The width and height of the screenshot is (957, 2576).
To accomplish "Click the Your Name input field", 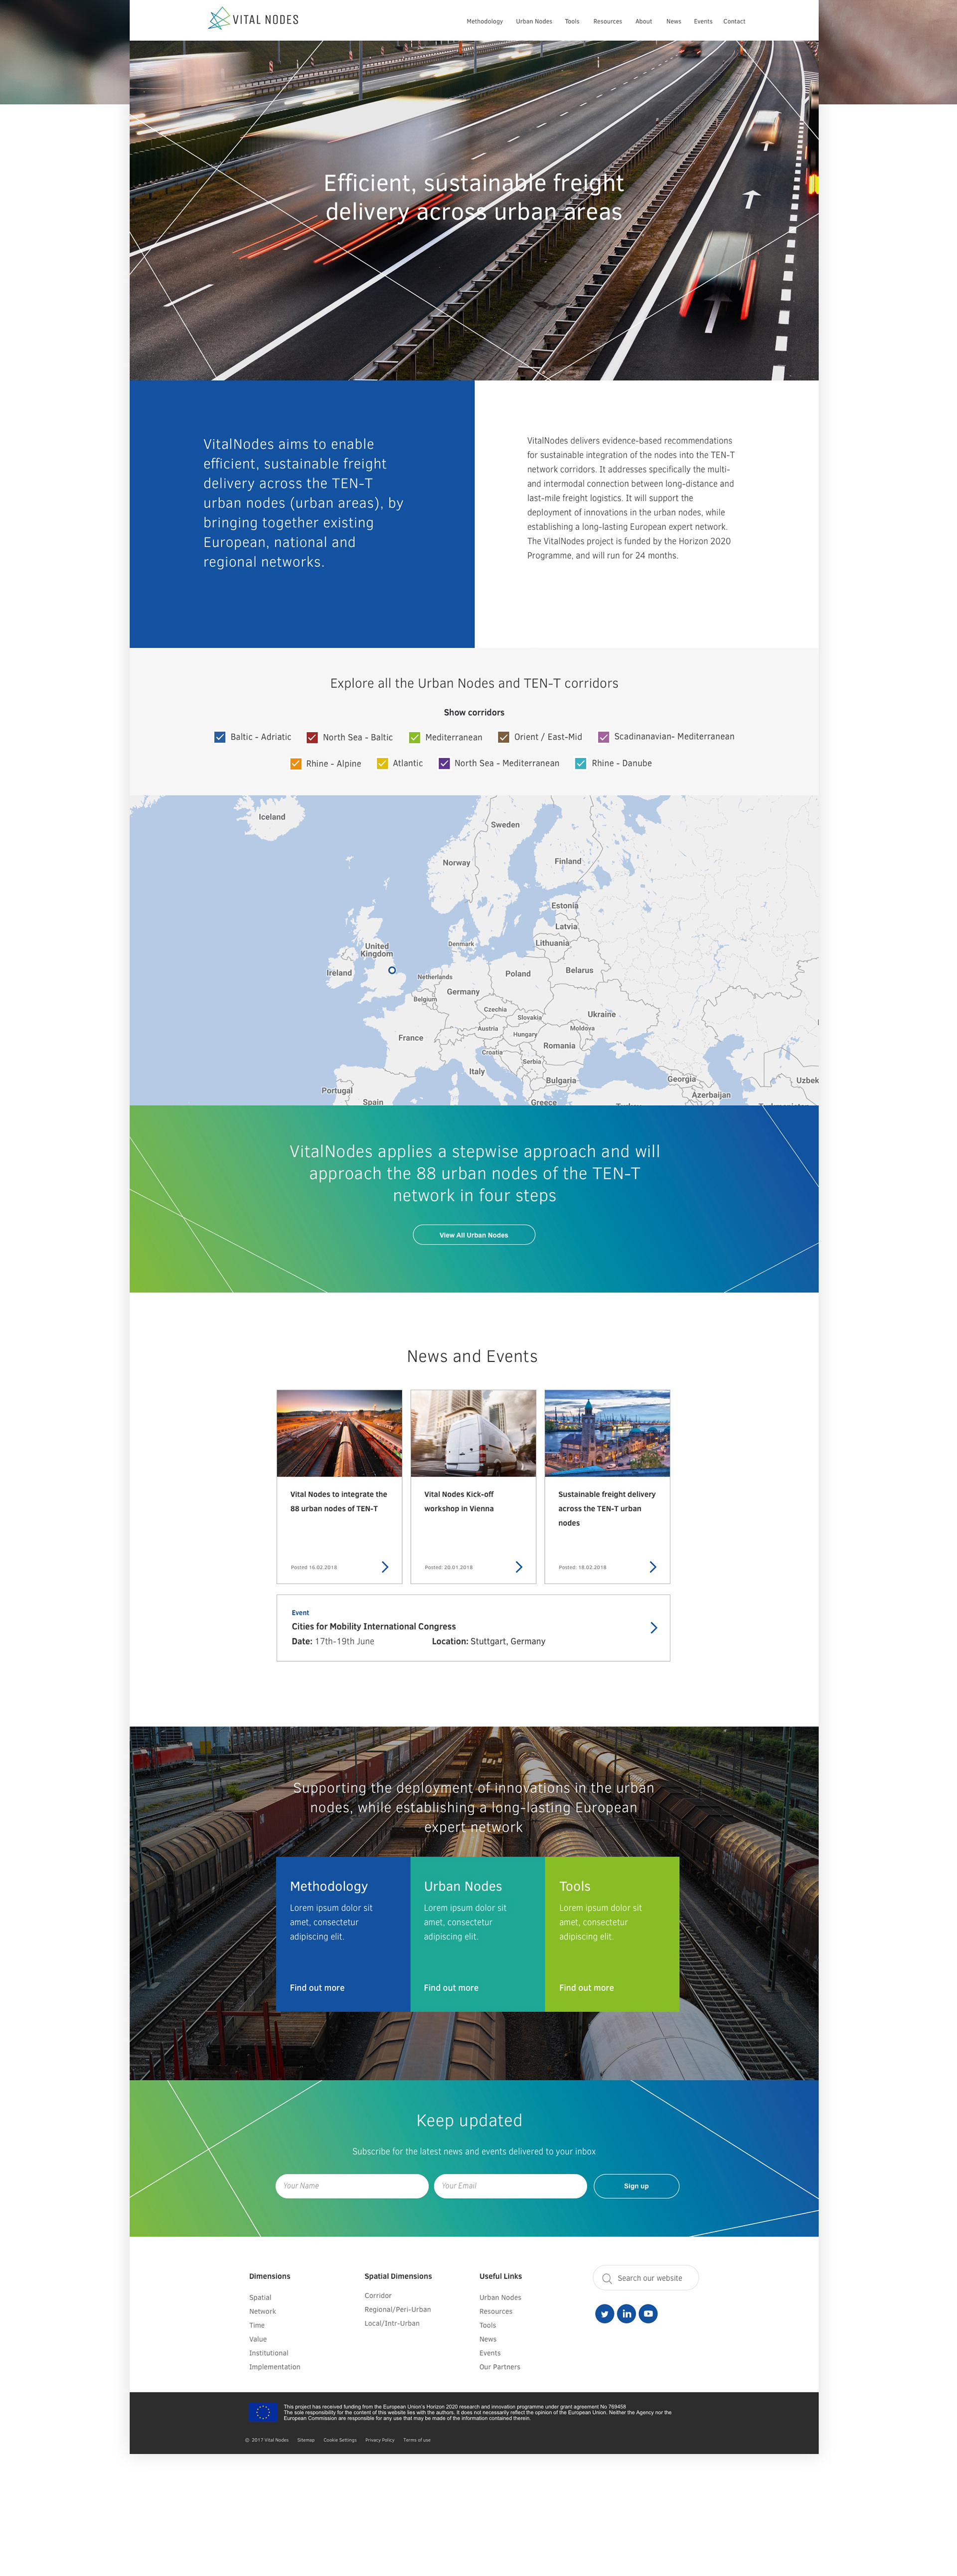I will coord(352,2186).
